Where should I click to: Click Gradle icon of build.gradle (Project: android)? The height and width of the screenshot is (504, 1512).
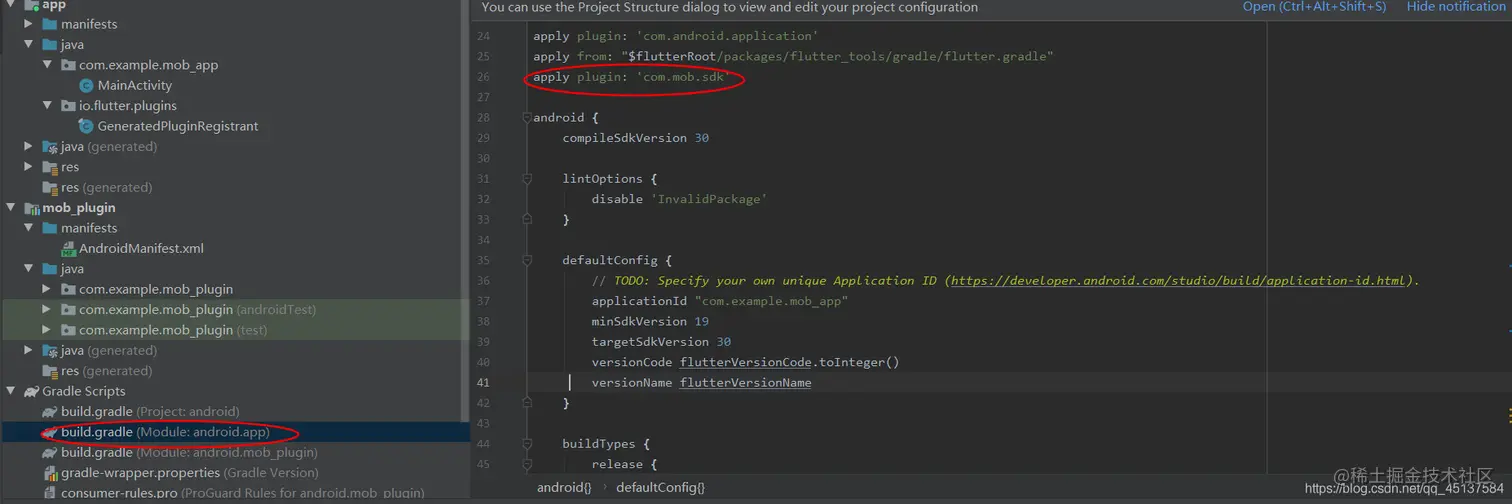pos(50,412)
